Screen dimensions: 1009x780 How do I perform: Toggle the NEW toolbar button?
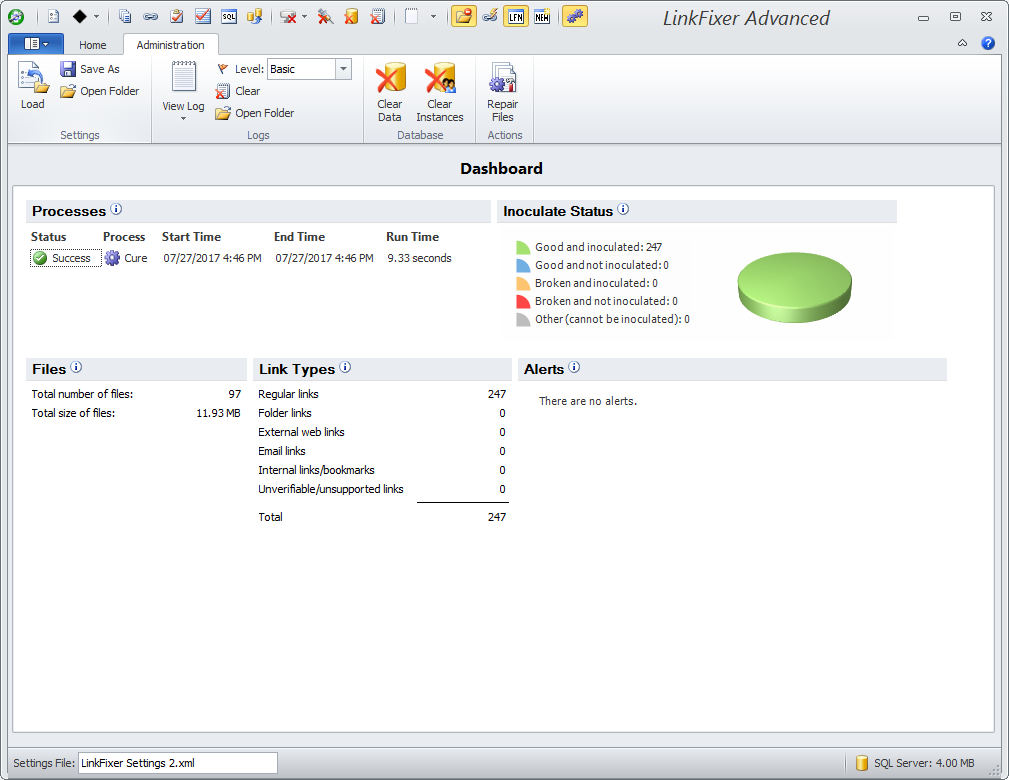(x=542, y=17)
